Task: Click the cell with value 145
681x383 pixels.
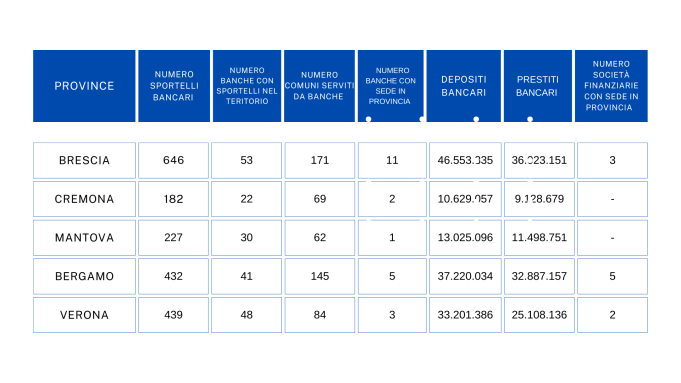Action: point(320,277)
